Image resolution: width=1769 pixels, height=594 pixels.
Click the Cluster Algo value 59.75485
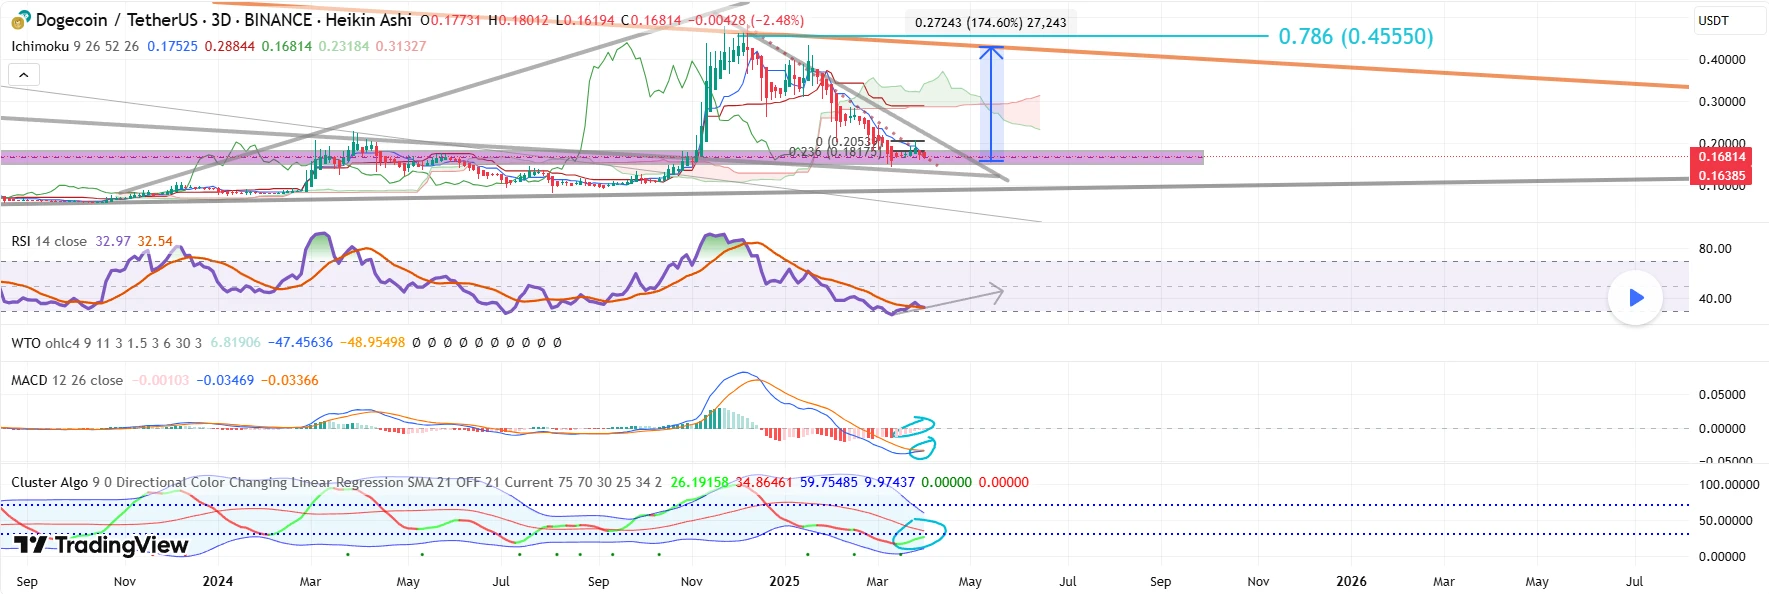coord(829,482)
